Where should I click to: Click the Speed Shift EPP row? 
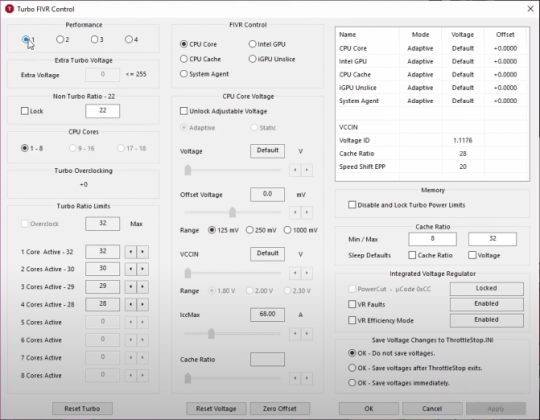point(432,167)
